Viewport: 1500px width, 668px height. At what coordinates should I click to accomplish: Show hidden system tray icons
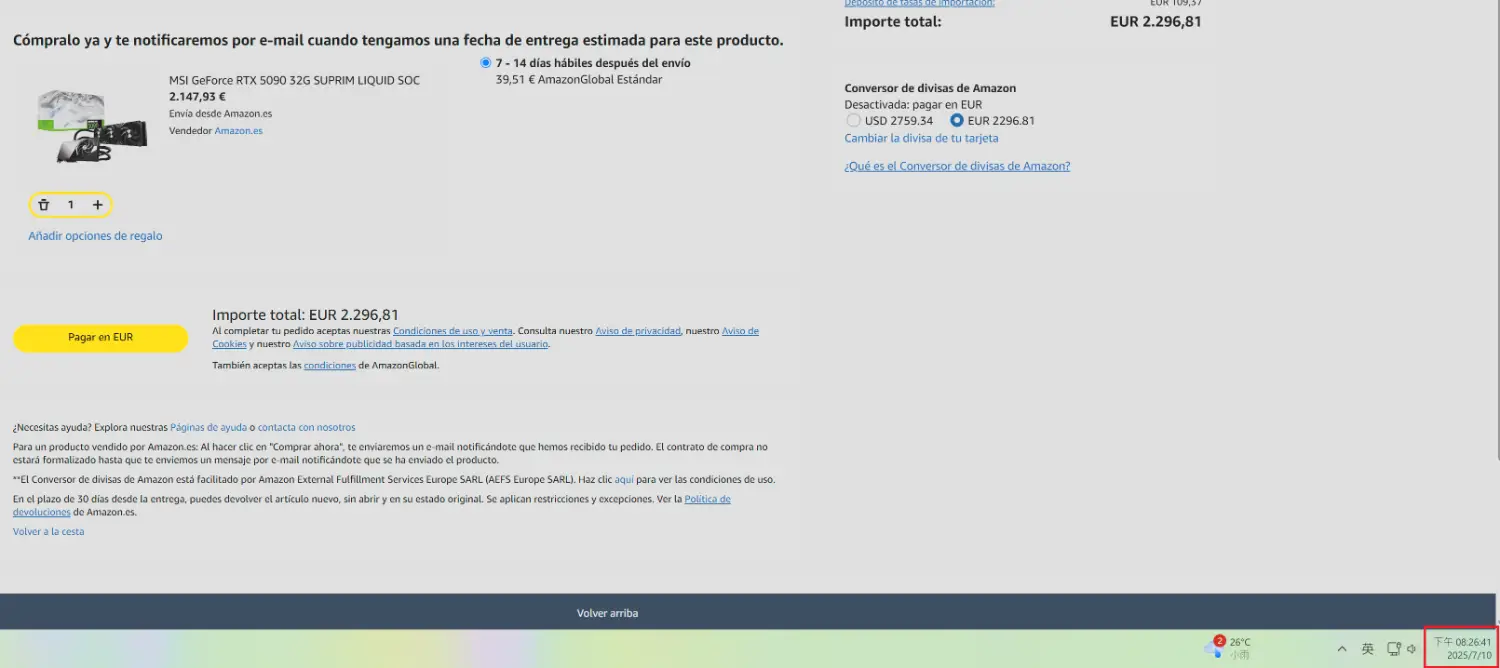point(1342,649)
